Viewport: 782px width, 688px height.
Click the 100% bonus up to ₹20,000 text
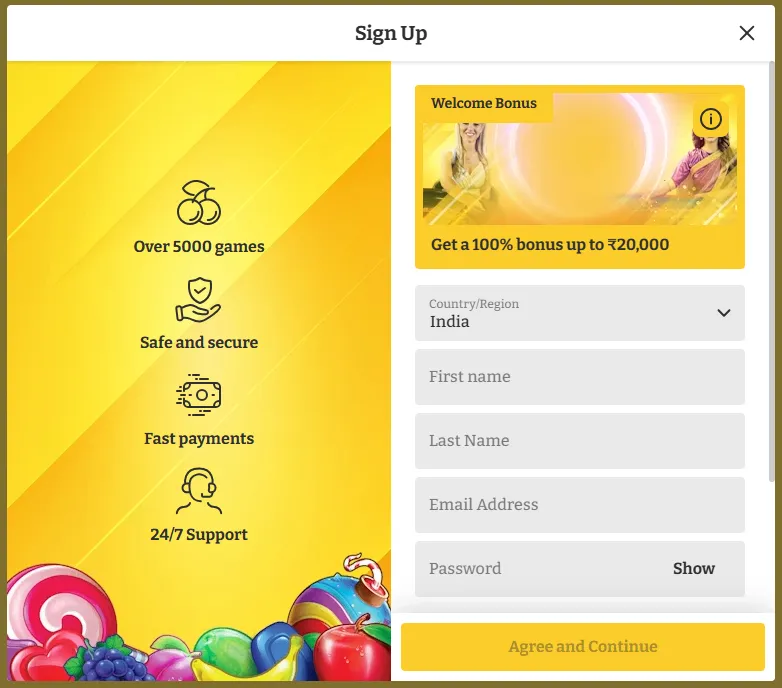point(550,245)
